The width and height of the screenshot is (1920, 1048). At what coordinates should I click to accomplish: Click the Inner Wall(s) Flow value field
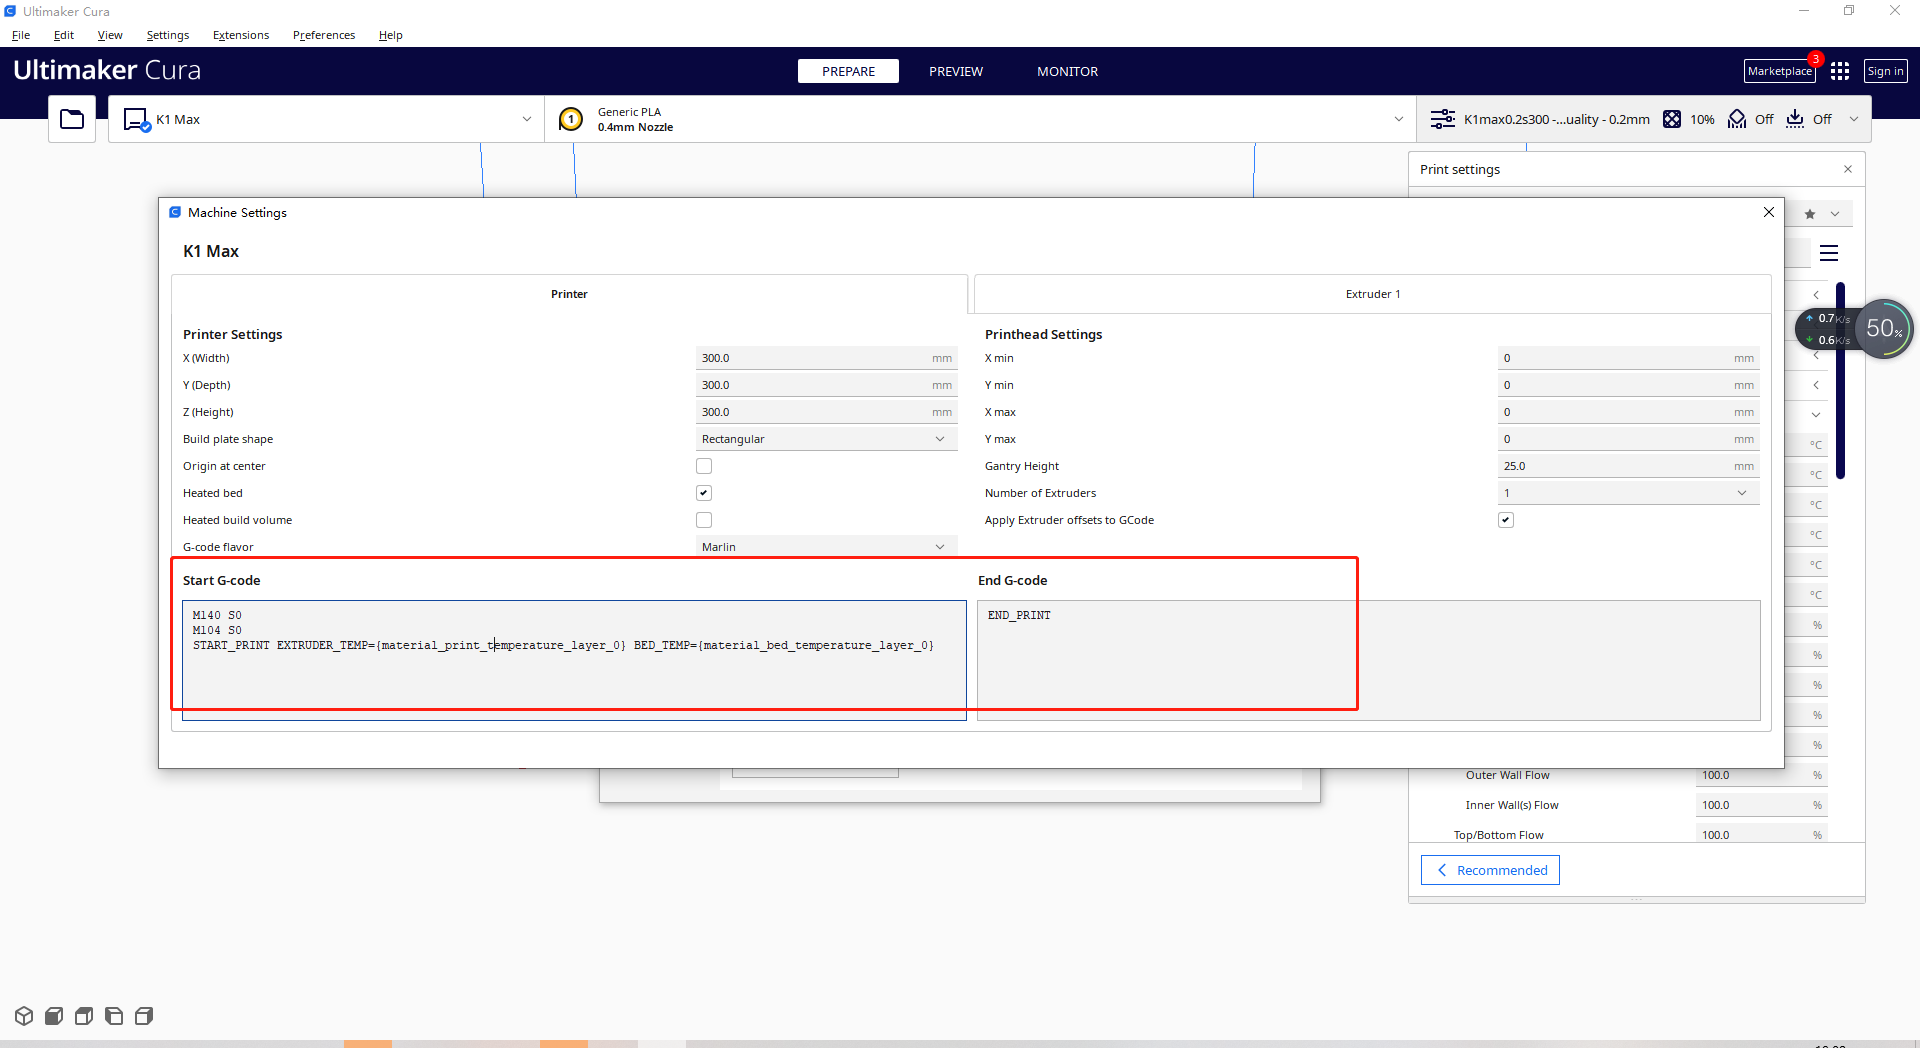(1762, 805)
